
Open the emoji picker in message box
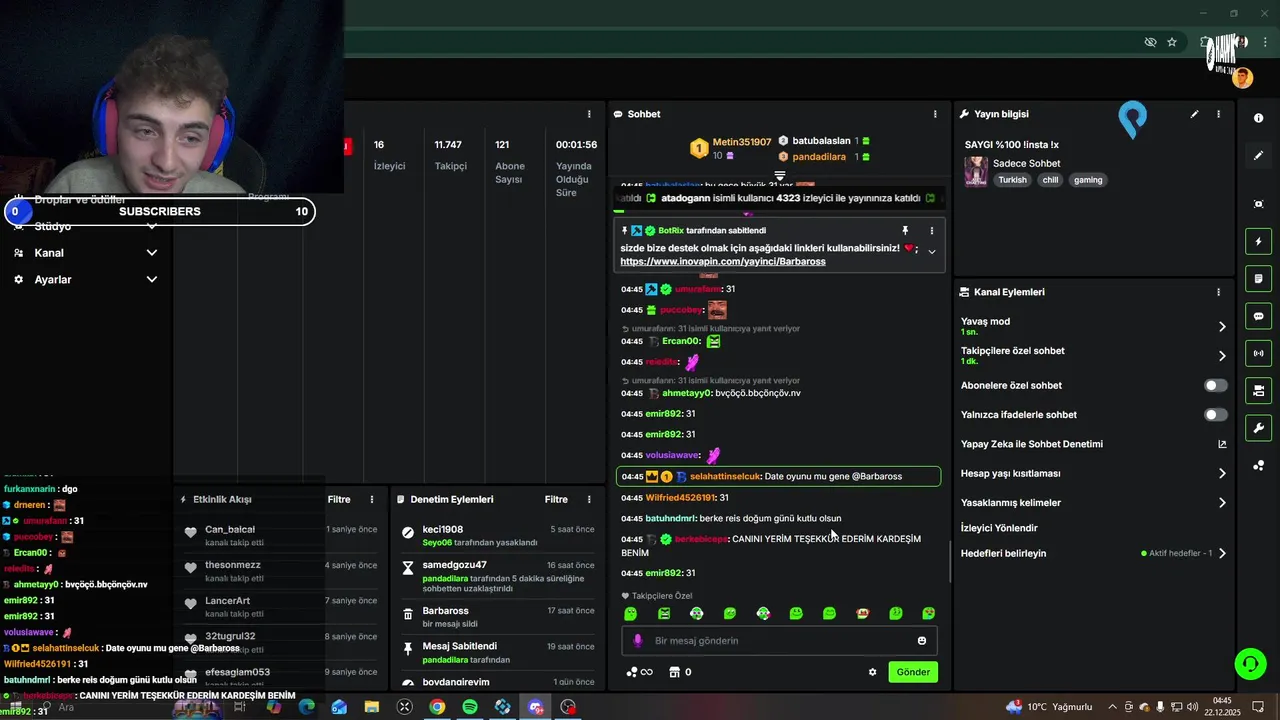point(922,641)
